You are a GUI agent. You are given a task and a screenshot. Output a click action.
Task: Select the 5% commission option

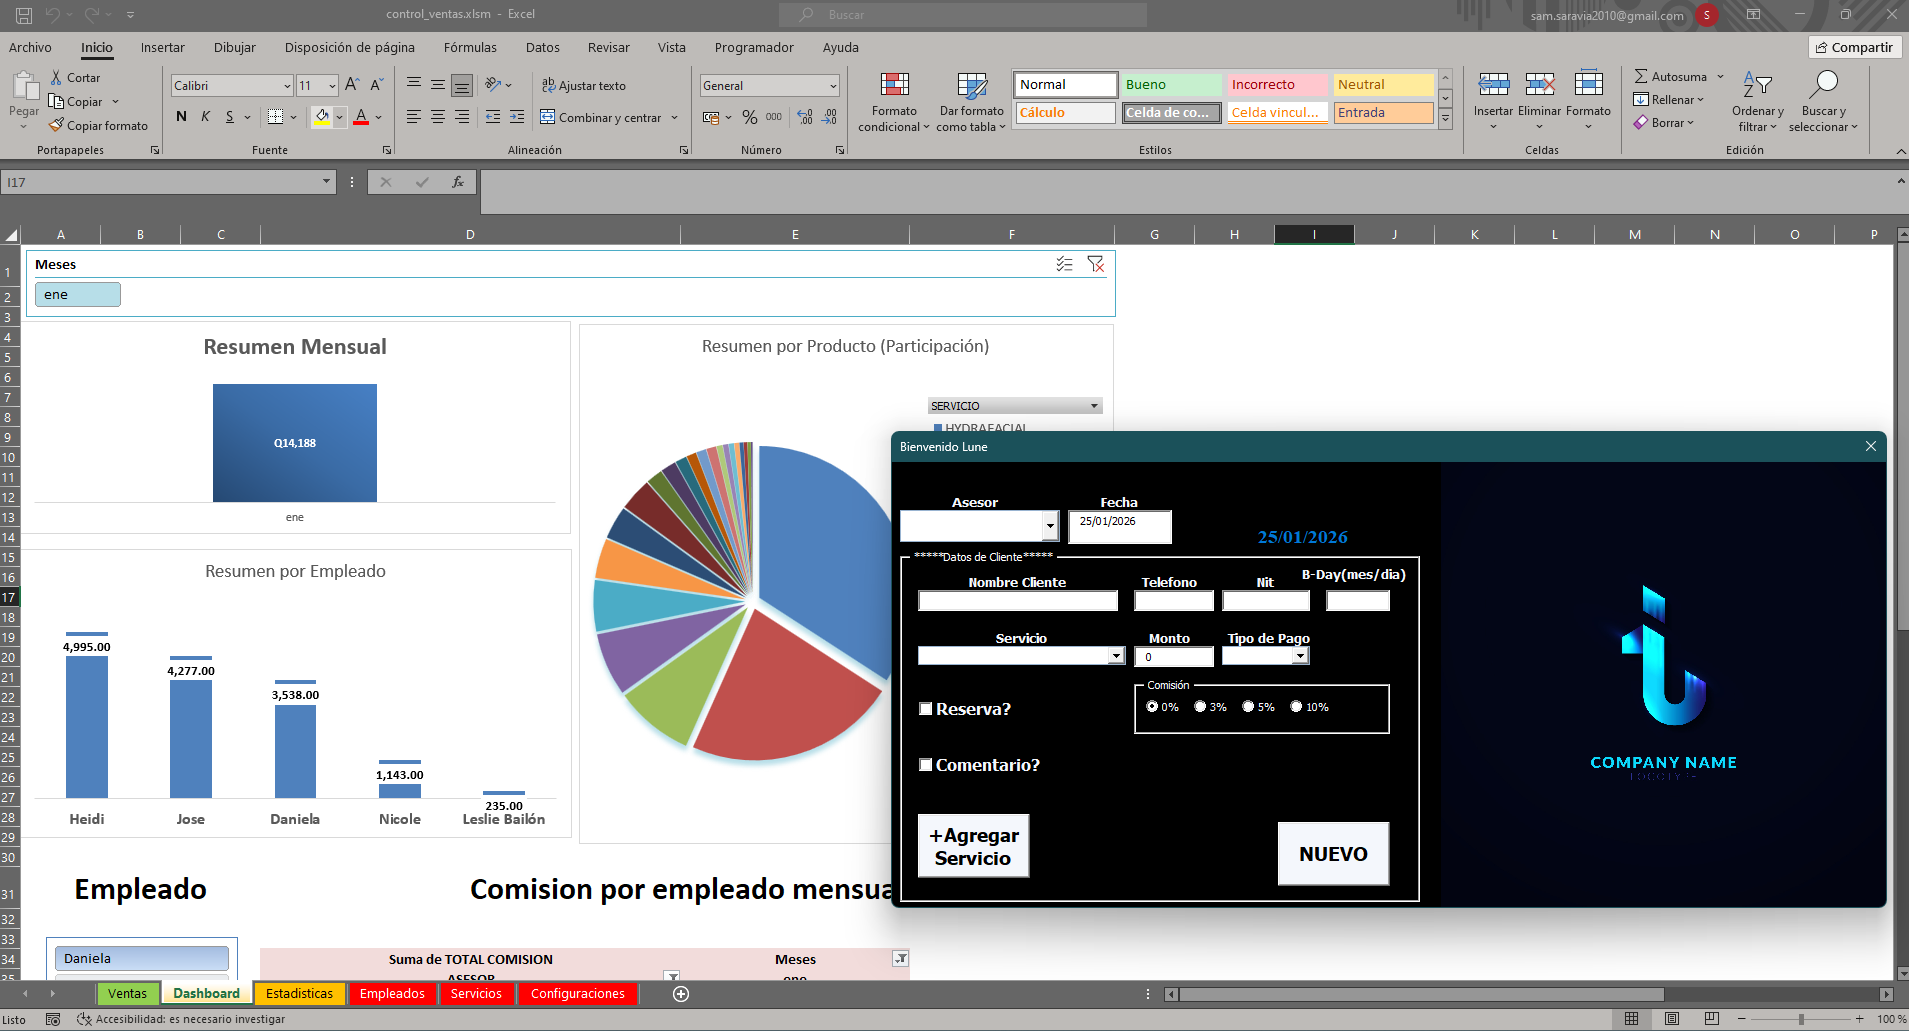1248,706
